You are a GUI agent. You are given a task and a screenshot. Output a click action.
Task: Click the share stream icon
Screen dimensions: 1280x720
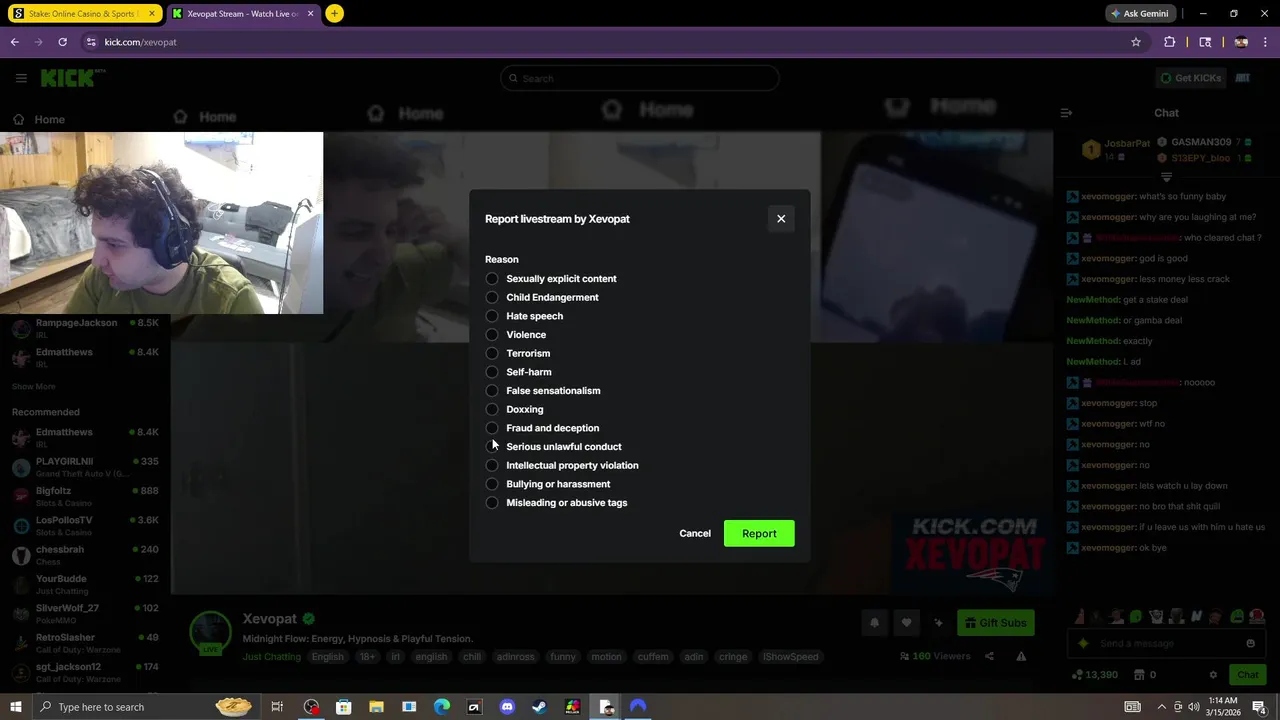pos(989,656)
